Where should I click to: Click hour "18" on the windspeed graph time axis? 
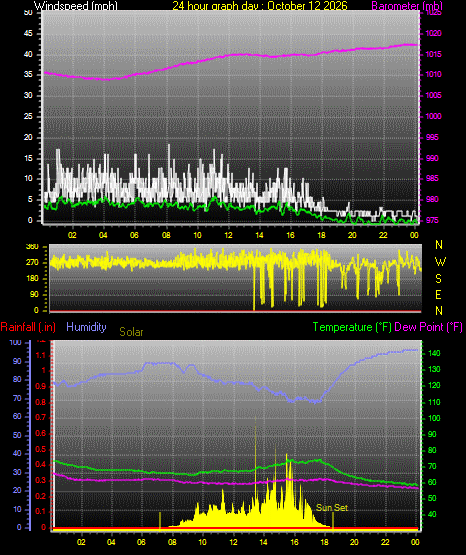321,235
